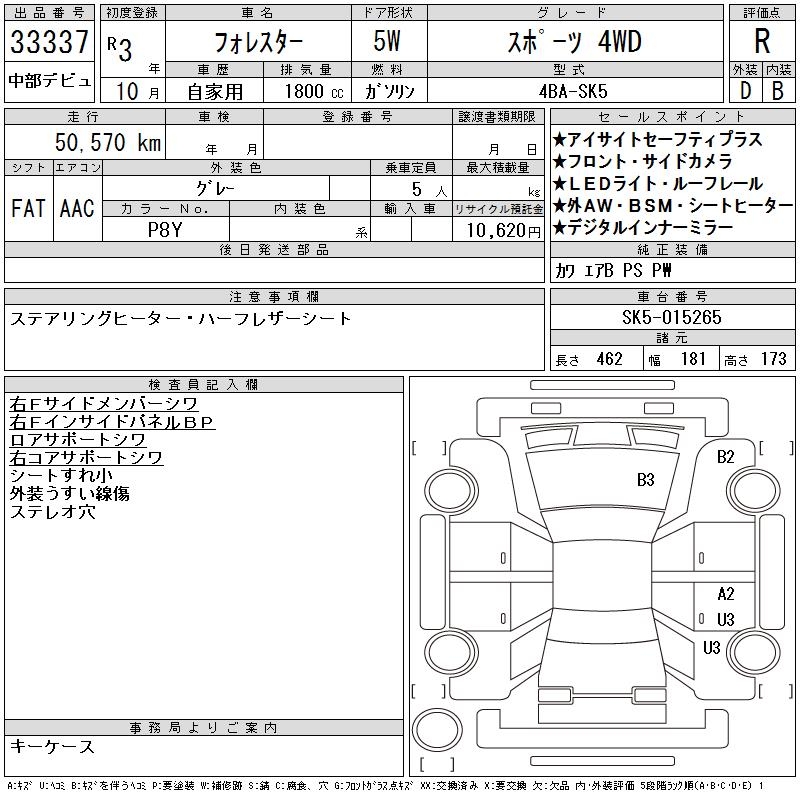Click the セールスポイント section header
The image size is (800, 800).
click(672, 117)
